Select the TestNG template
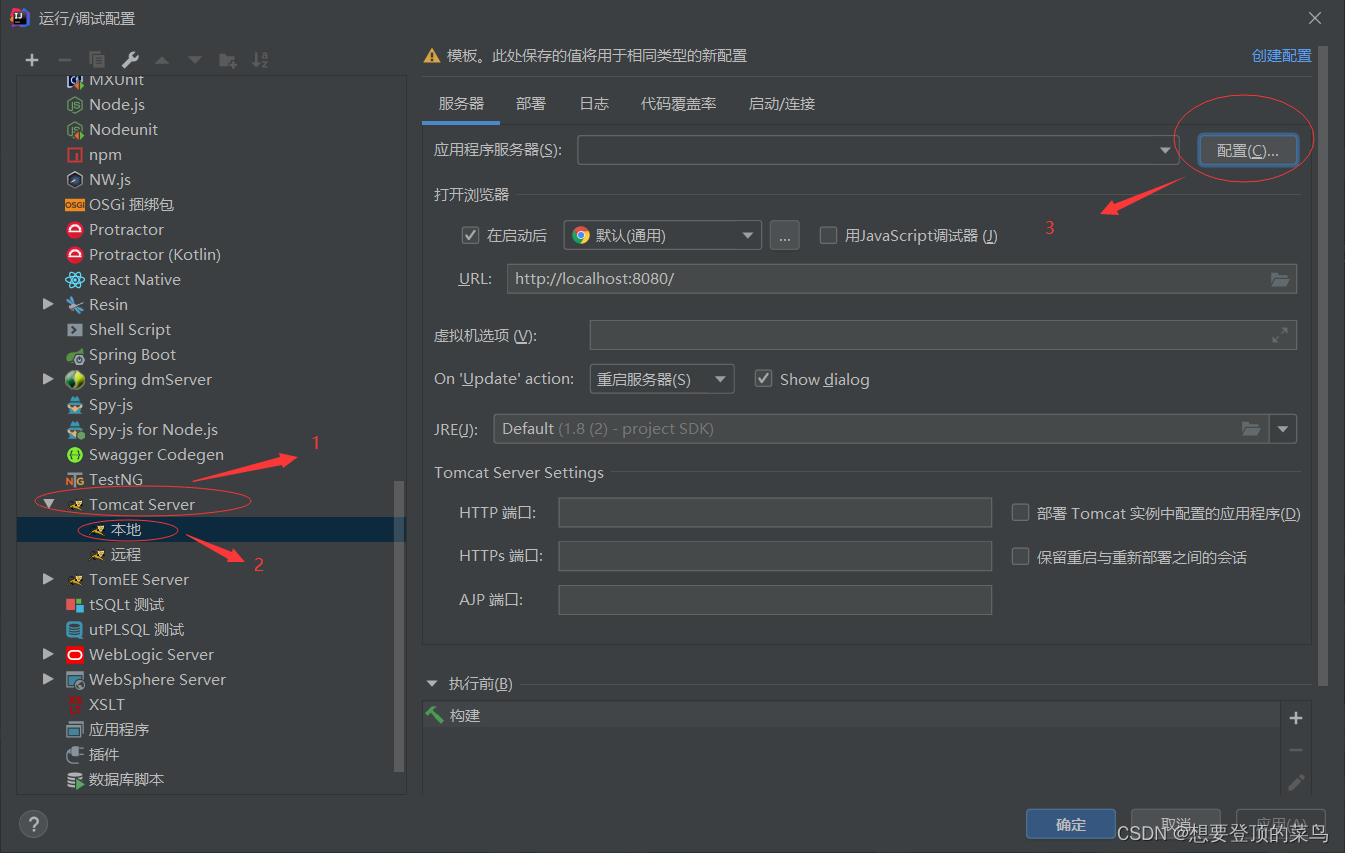This screenshot has width=1345, height=853. 116,479
